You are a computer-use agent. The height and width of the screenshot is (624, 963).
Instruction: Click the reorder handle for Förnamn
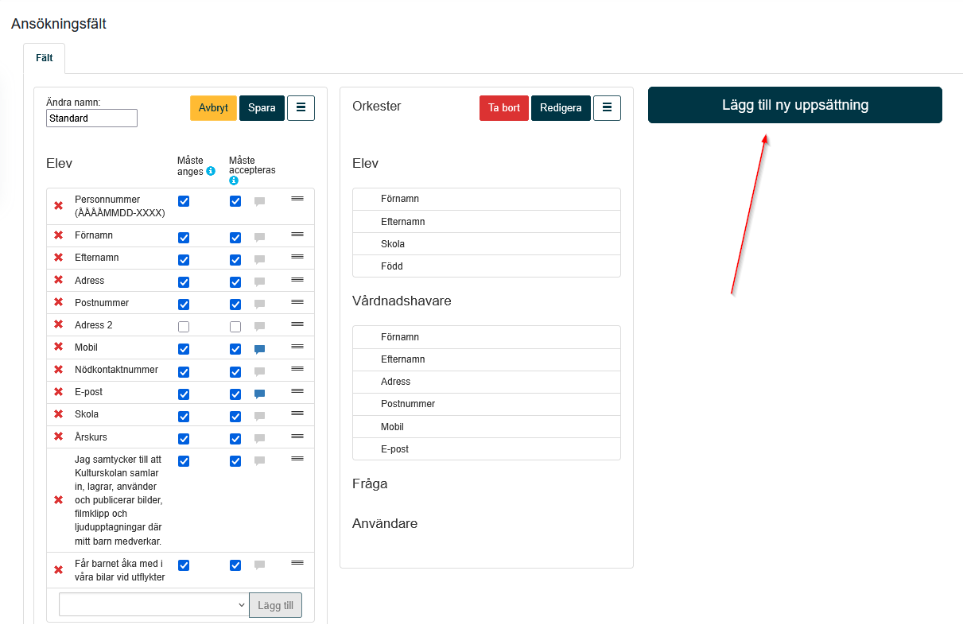tap(297, 234)
